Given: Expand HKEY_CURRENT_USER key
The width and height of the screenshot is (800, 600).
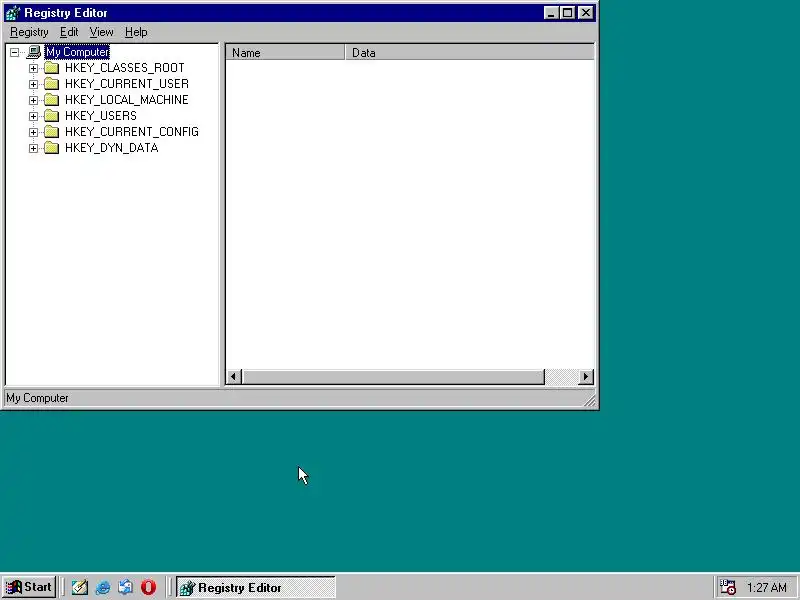Looking at the screenshot, I should [x=33, y=84].
